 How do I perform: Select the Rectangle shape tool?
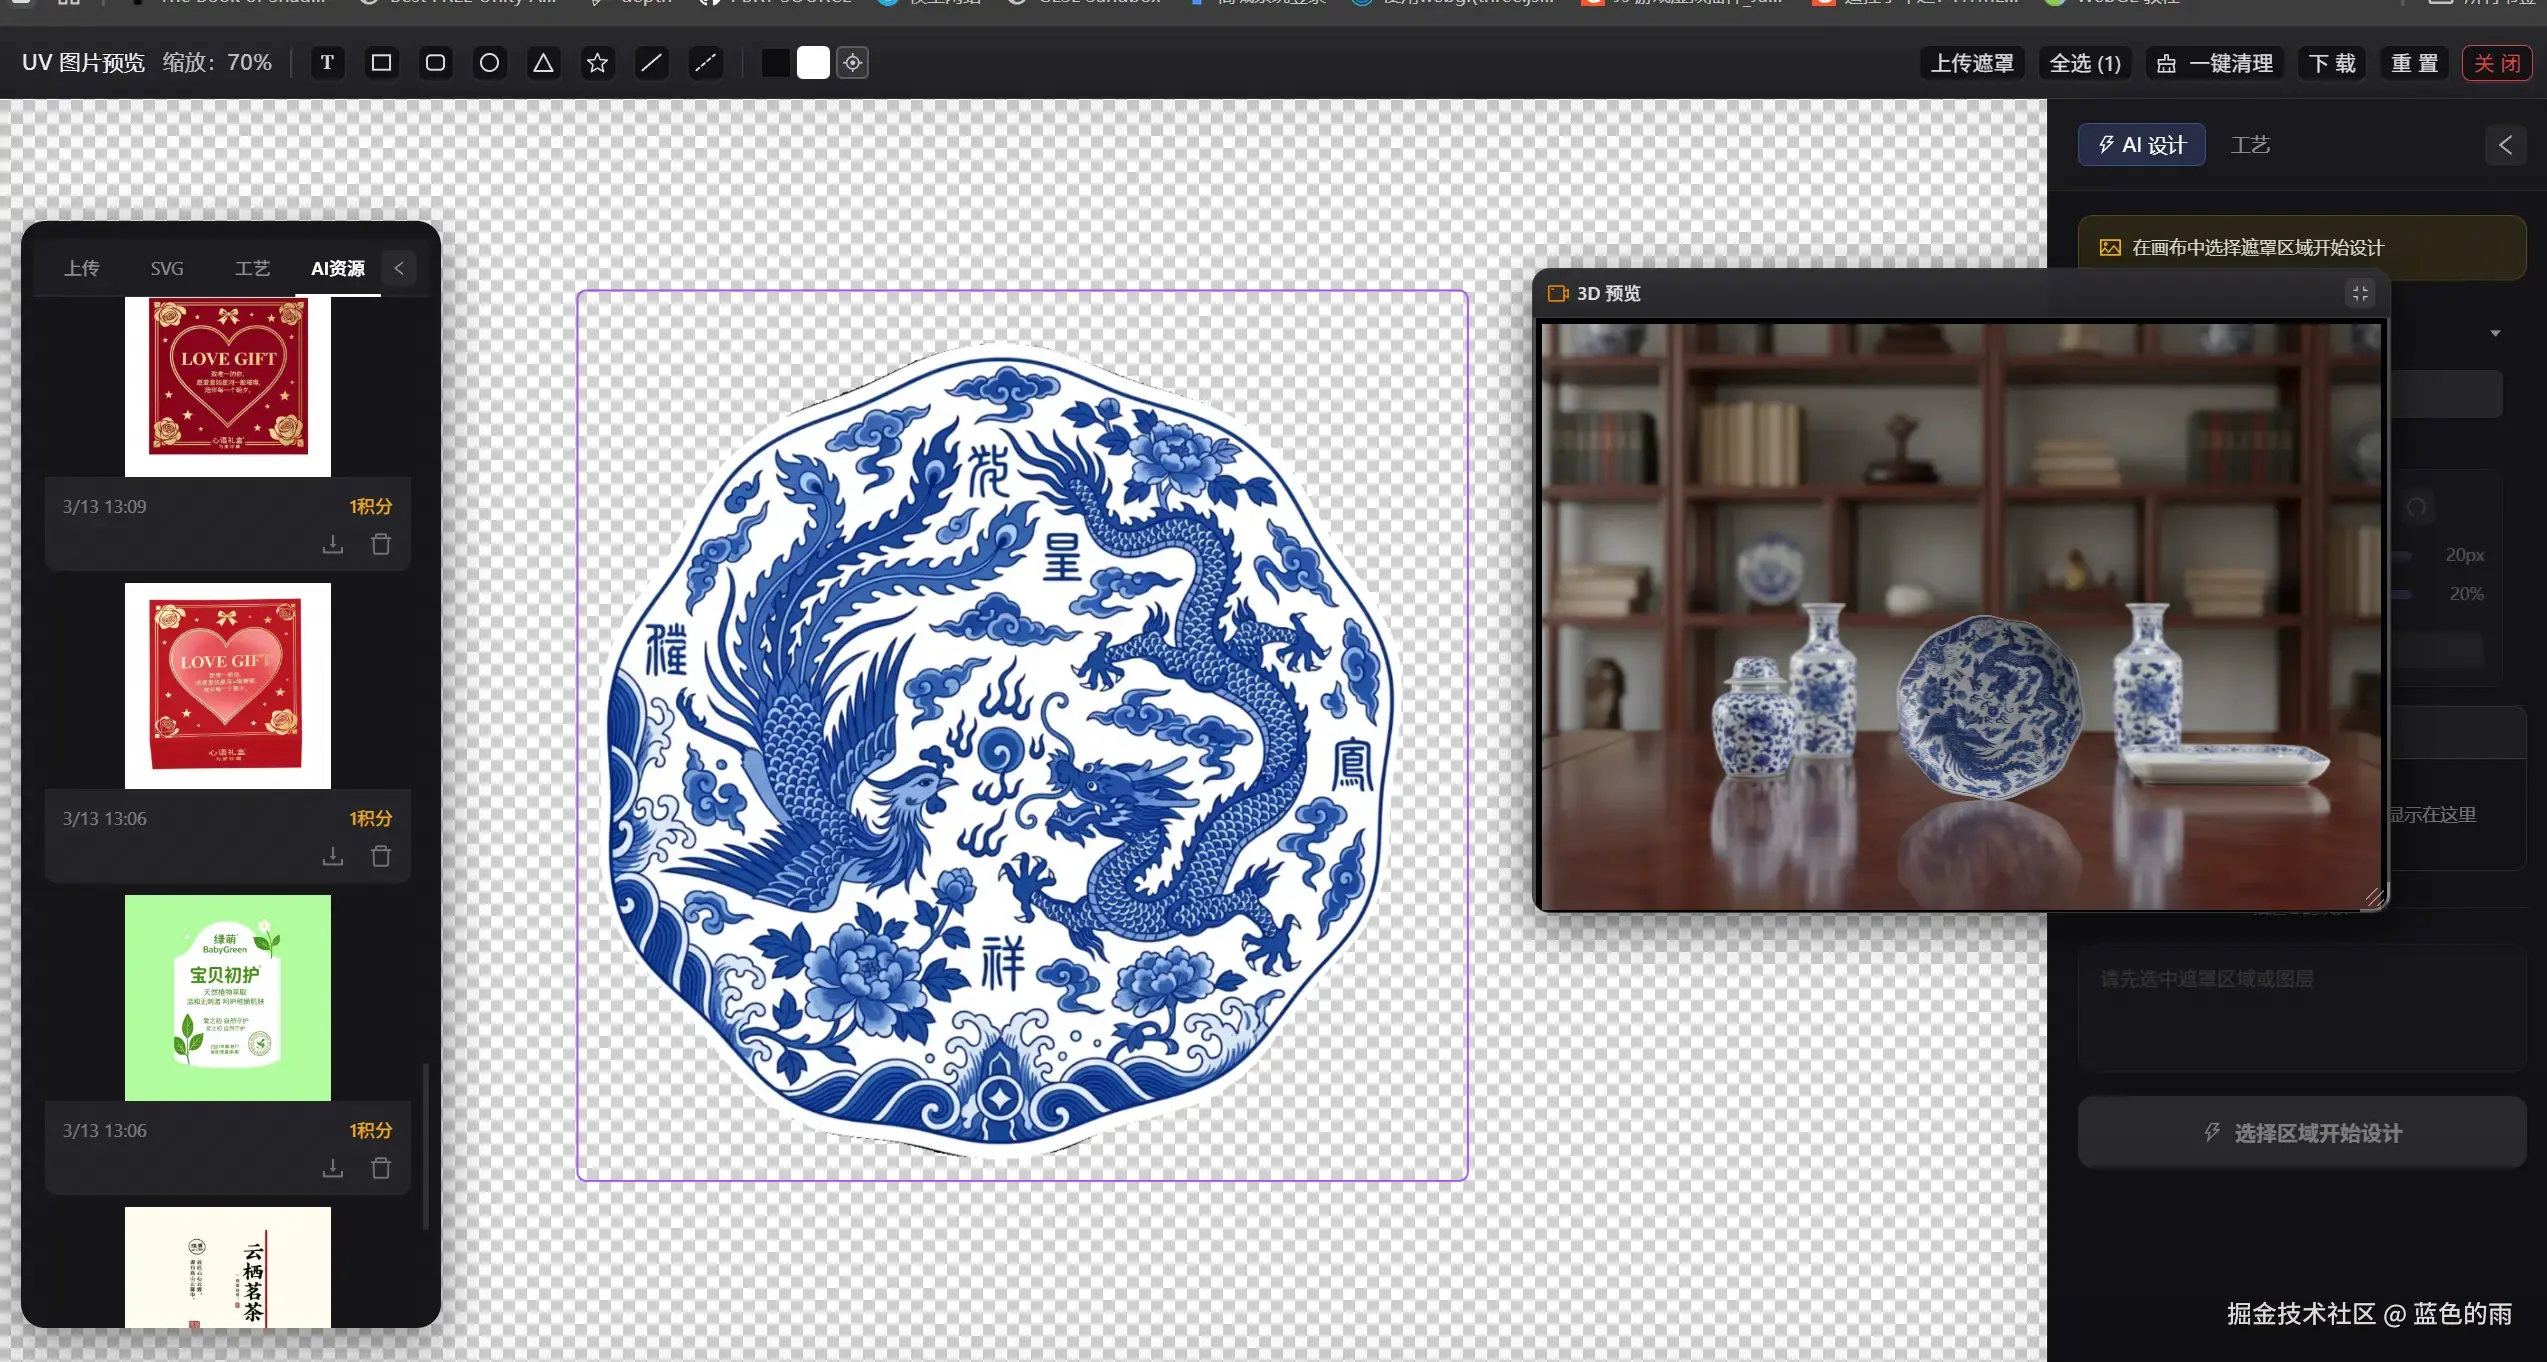pos(381,63)
